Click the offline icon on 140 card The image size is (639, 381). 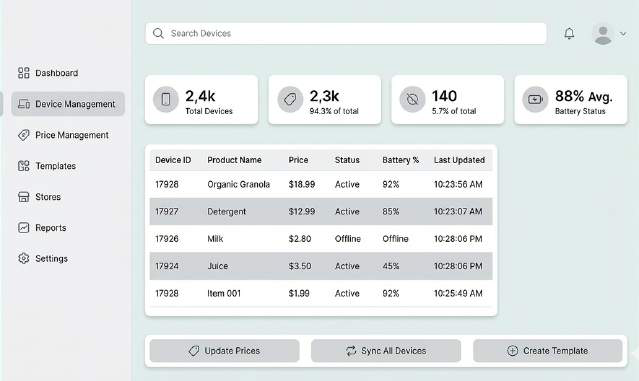[412, 99]
